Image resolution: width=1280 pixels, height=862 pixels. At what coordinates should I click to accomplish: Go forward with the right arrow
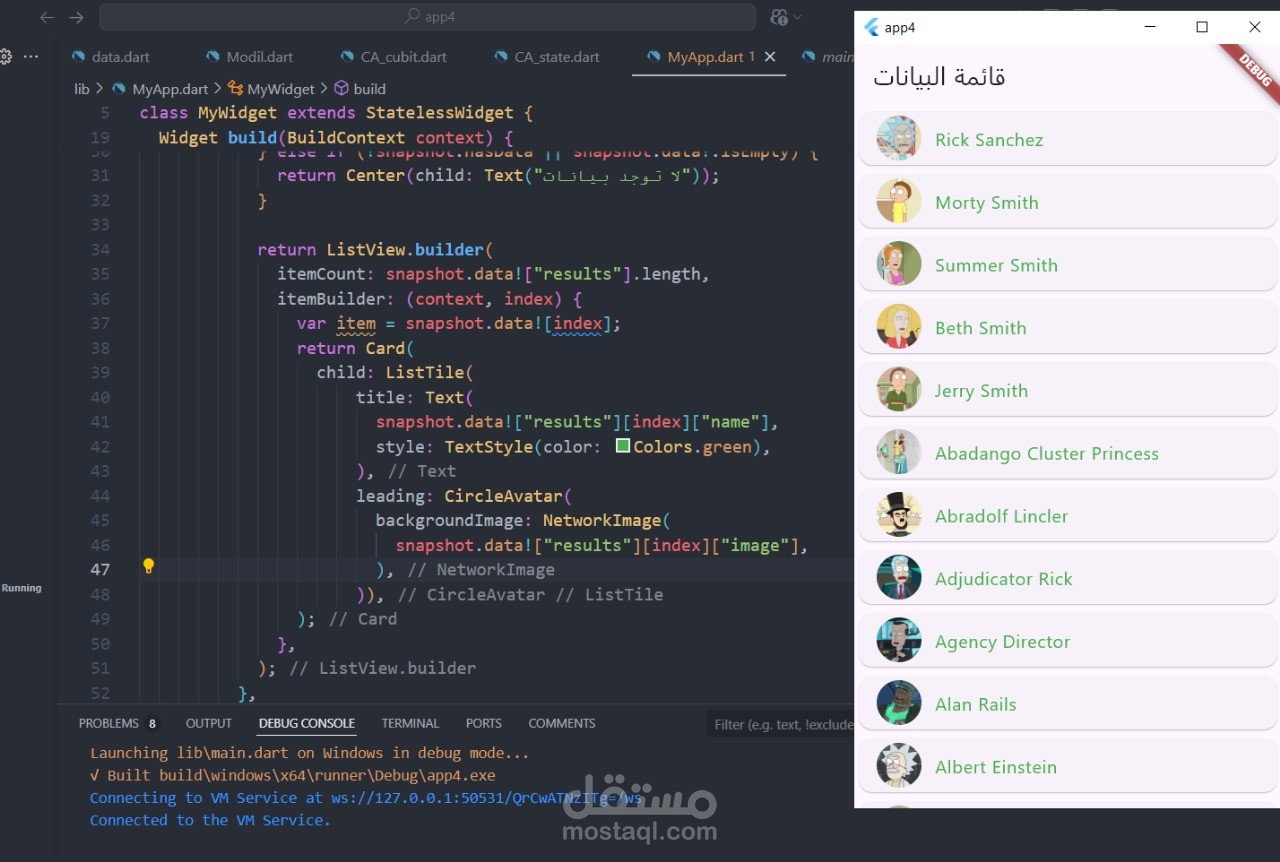point(76,17)
